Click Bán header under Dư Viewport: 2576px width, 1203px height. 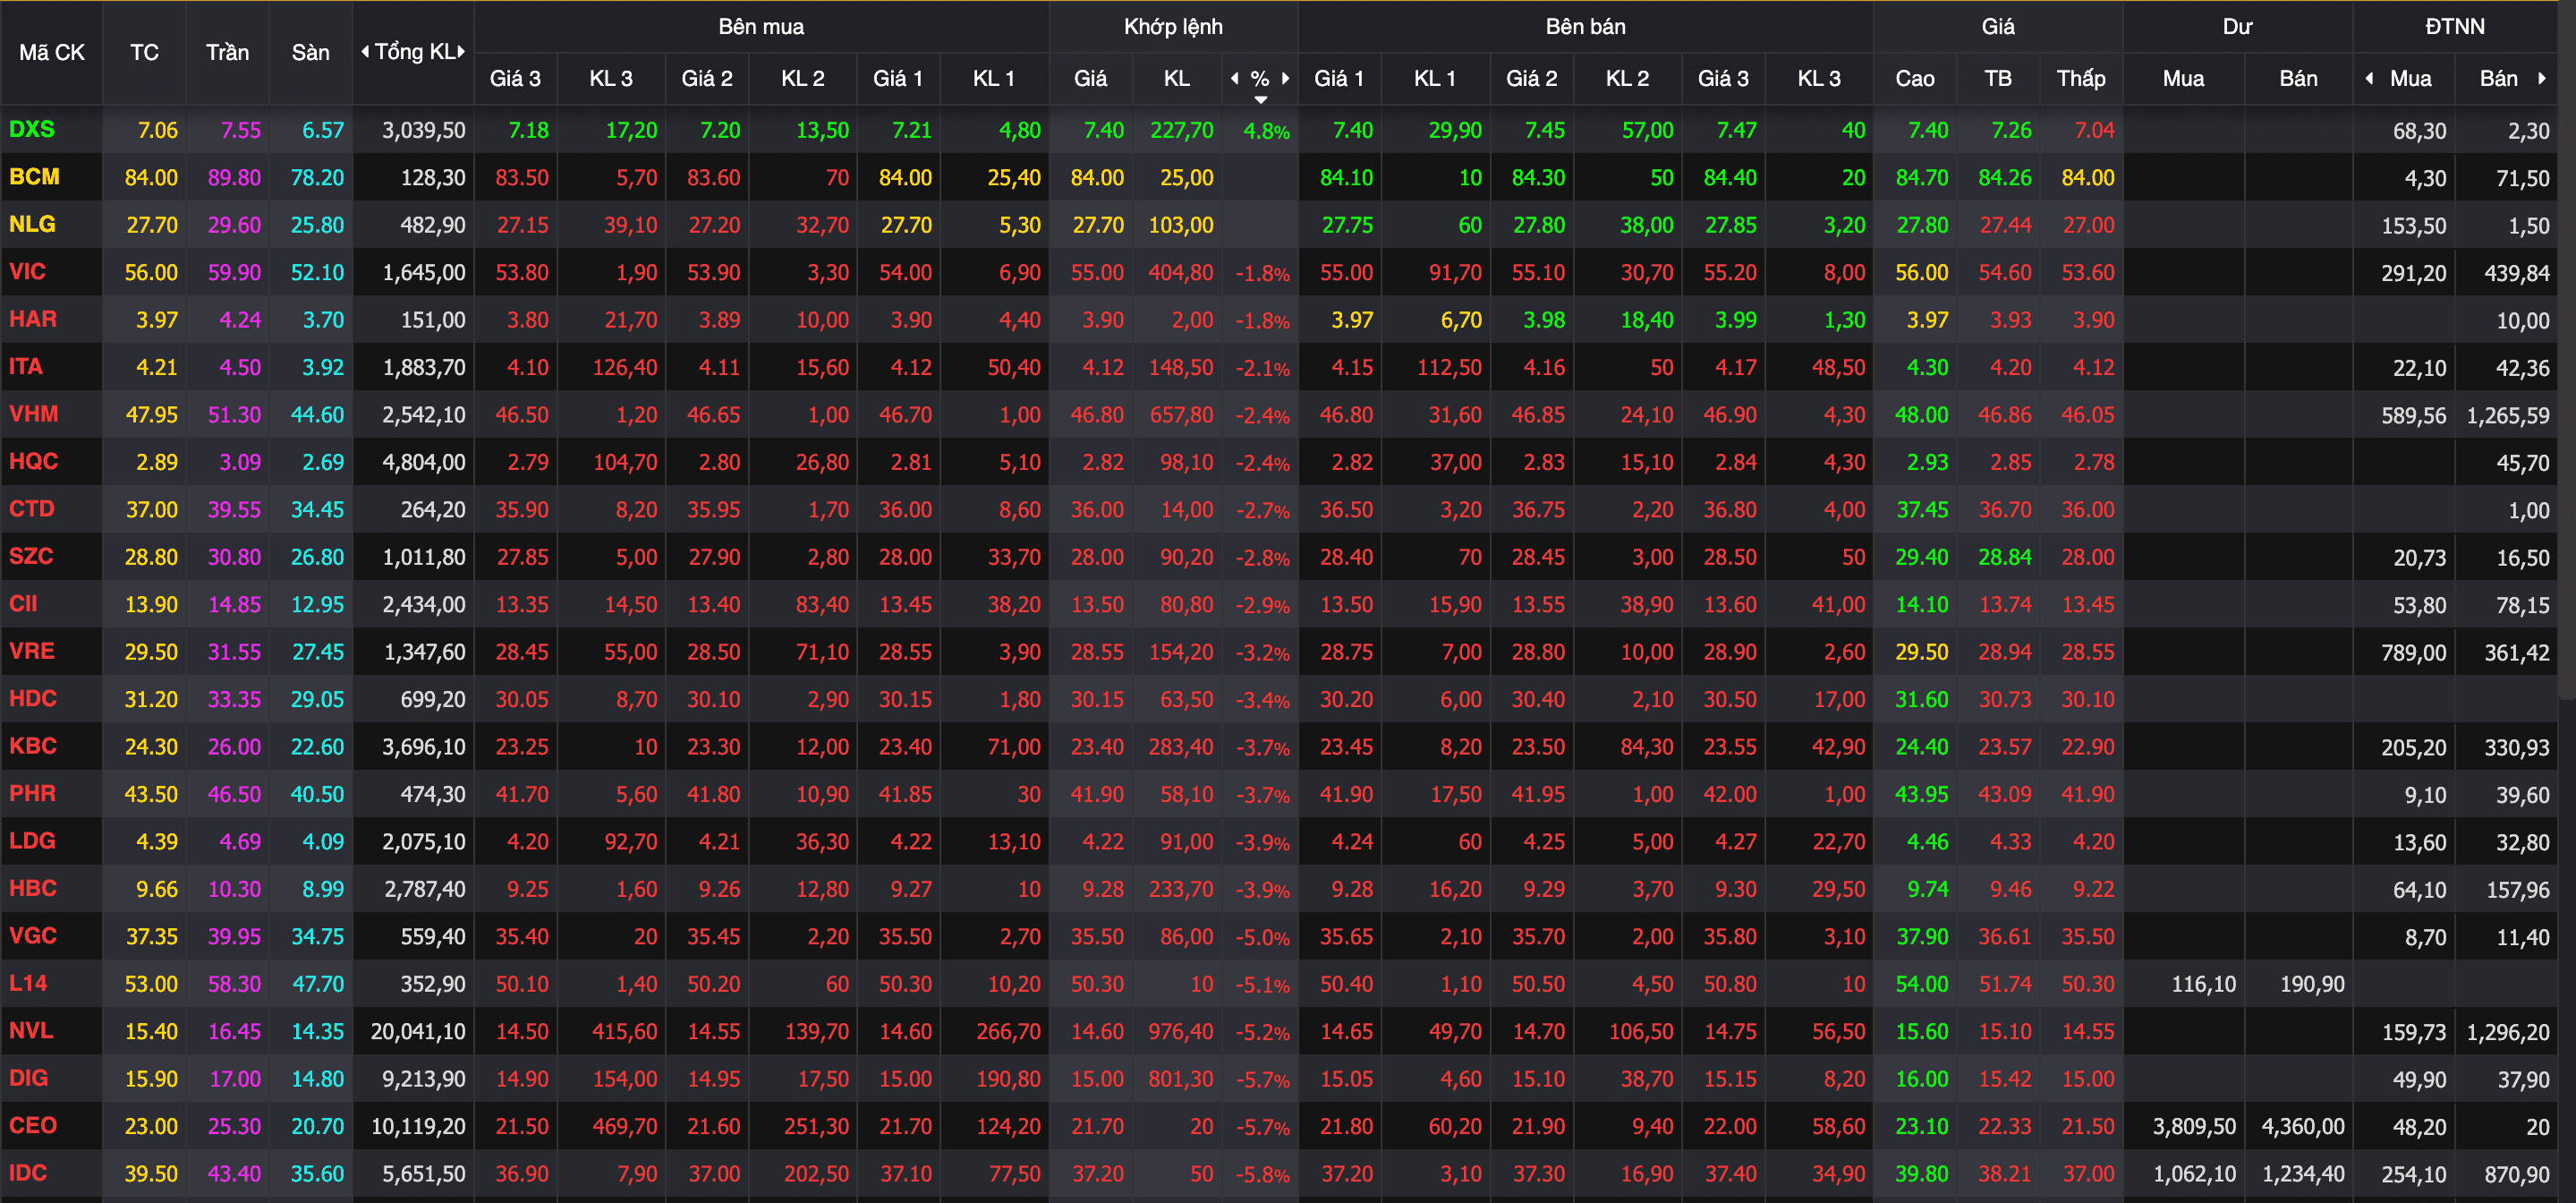tap(2298, 78)
